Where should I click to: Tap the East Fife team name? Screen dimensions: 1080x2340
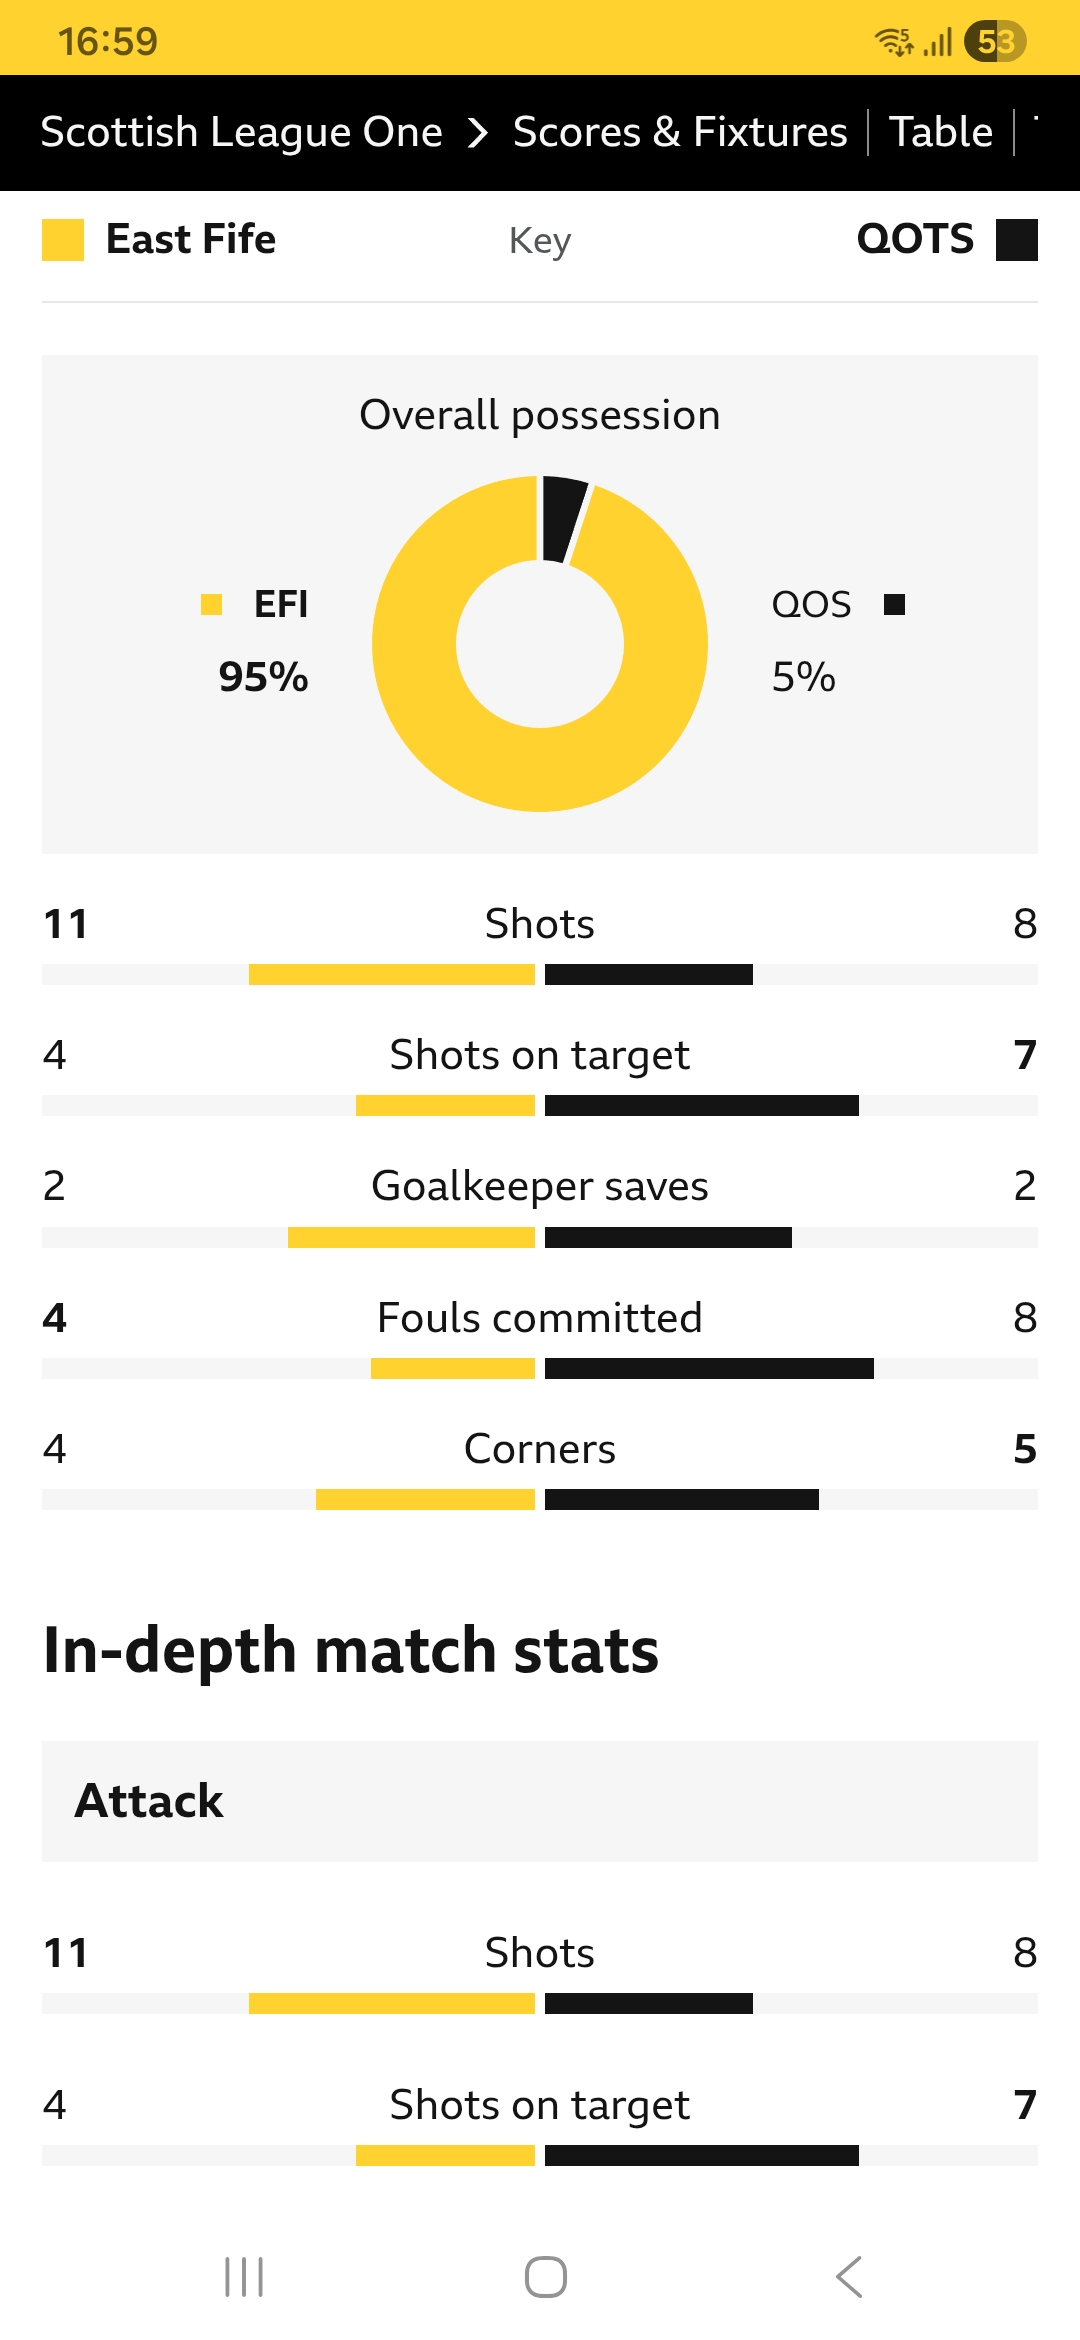191,239
